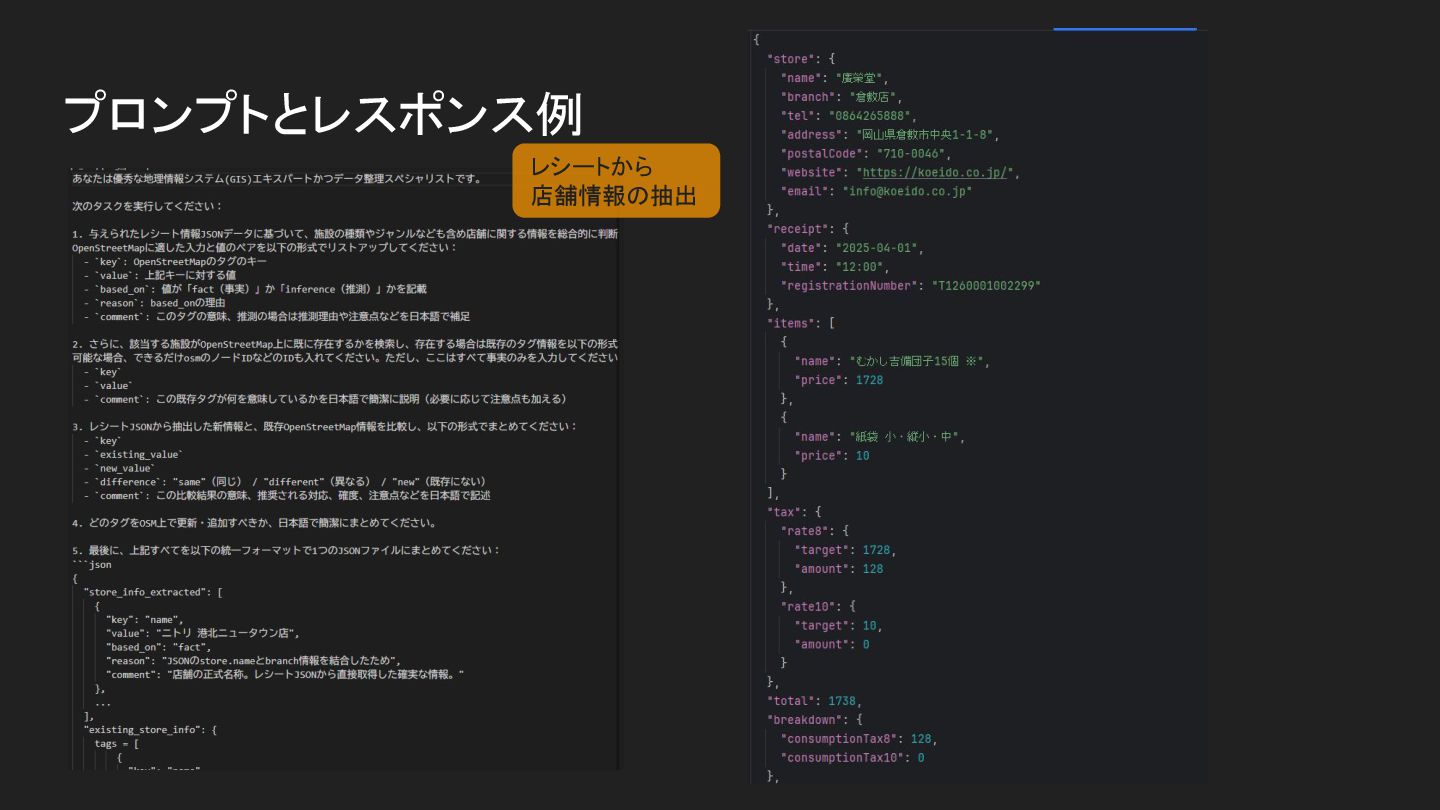
Task: Click the "existing_store_info": { line
Action: click(150, 730)
